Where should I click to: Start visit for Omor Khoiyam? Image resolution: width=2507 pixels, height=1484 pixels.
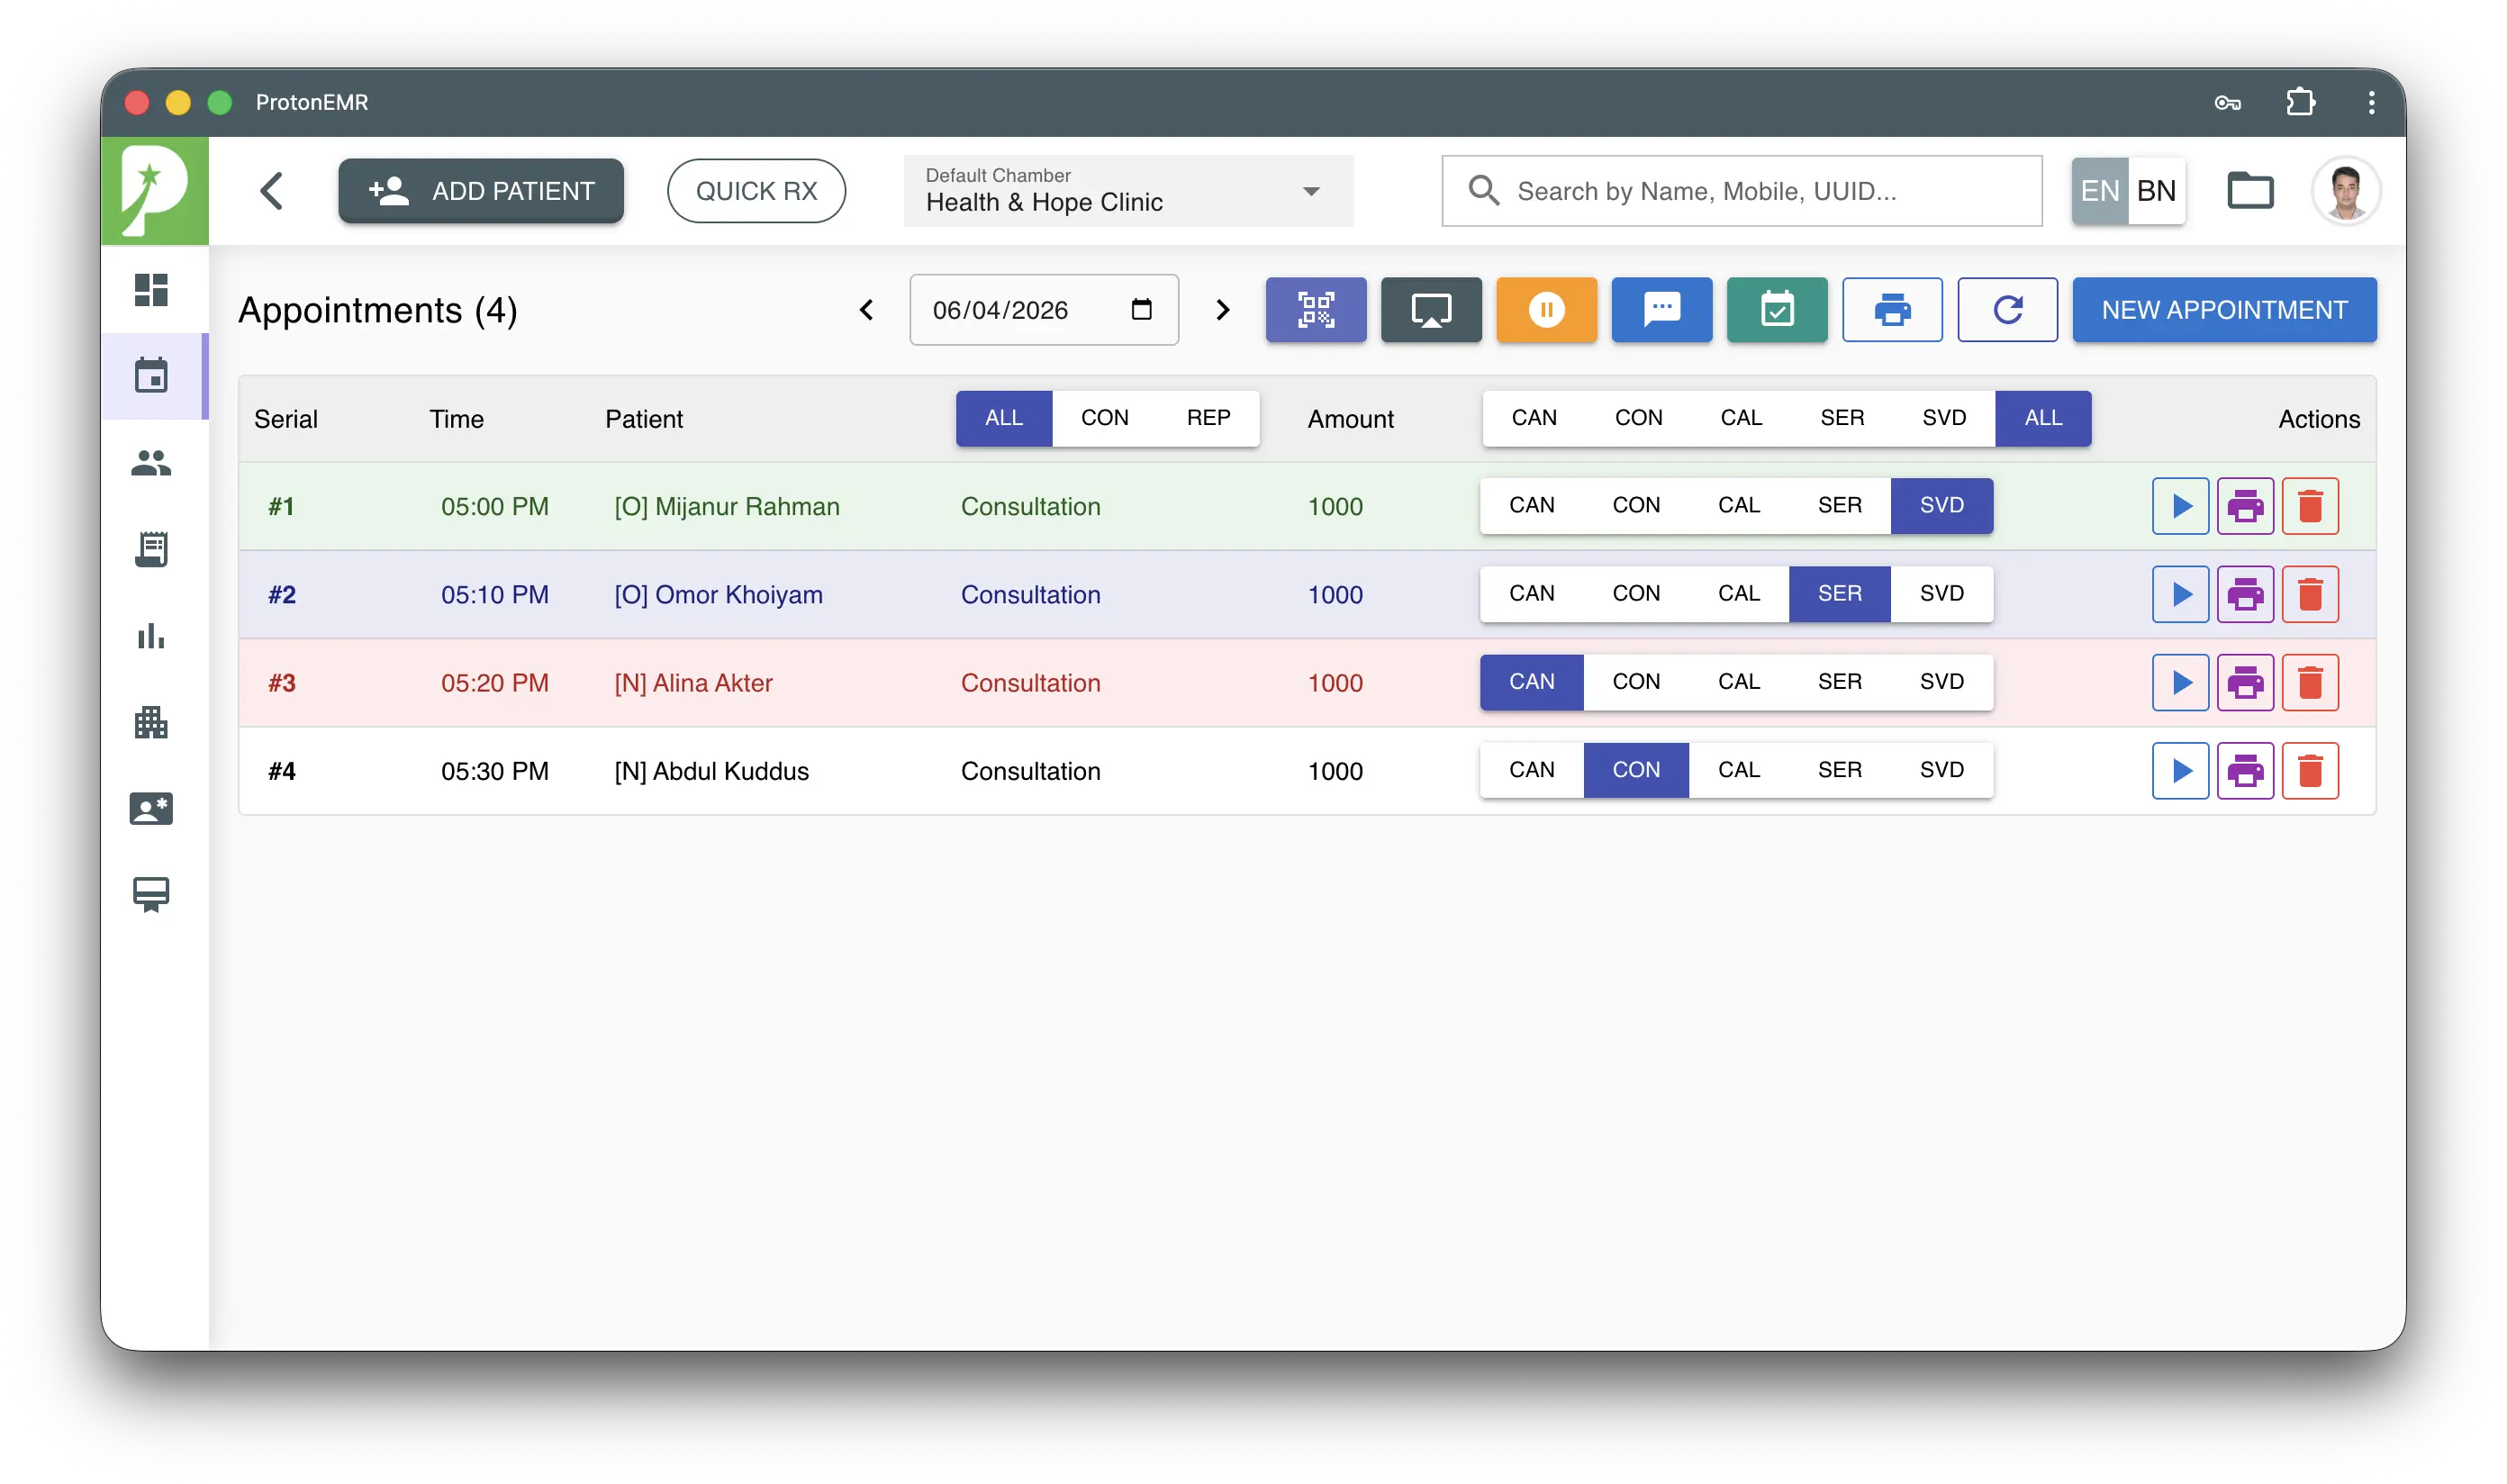tap(2180, 594)
